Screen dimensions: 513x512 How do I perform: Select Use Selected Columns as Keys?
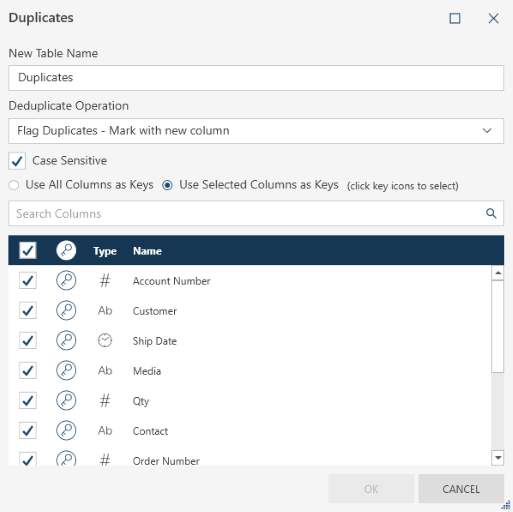(167, 185)
